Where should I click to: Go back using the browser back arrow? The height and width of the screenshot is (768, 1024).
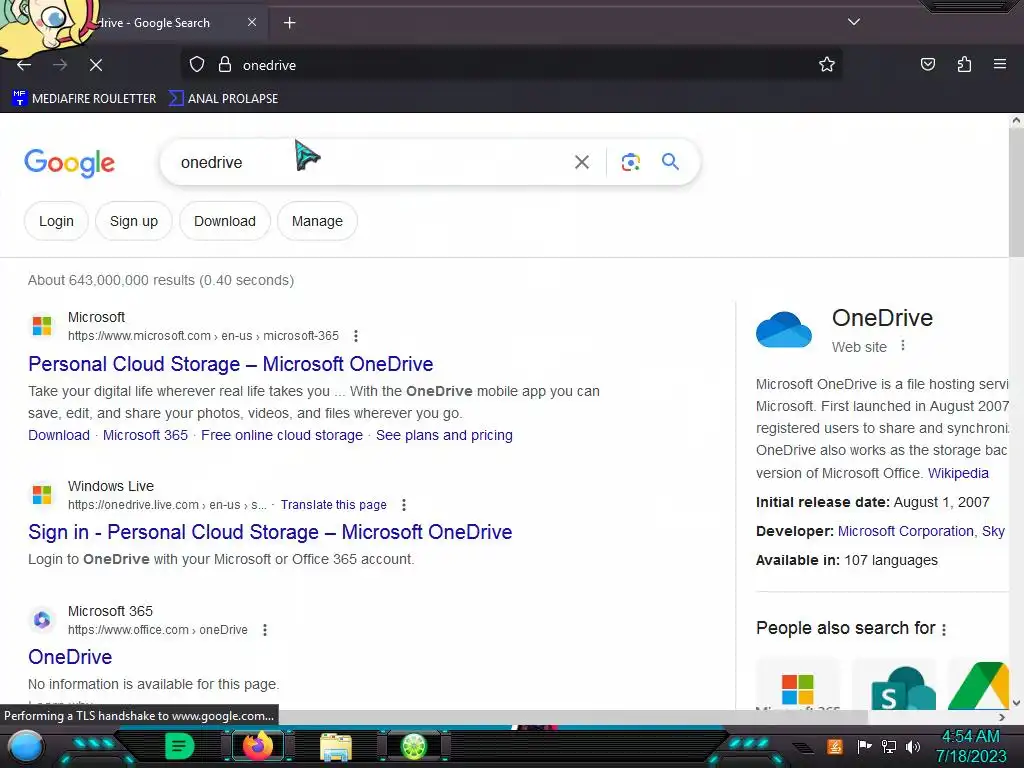click(24, 65)
